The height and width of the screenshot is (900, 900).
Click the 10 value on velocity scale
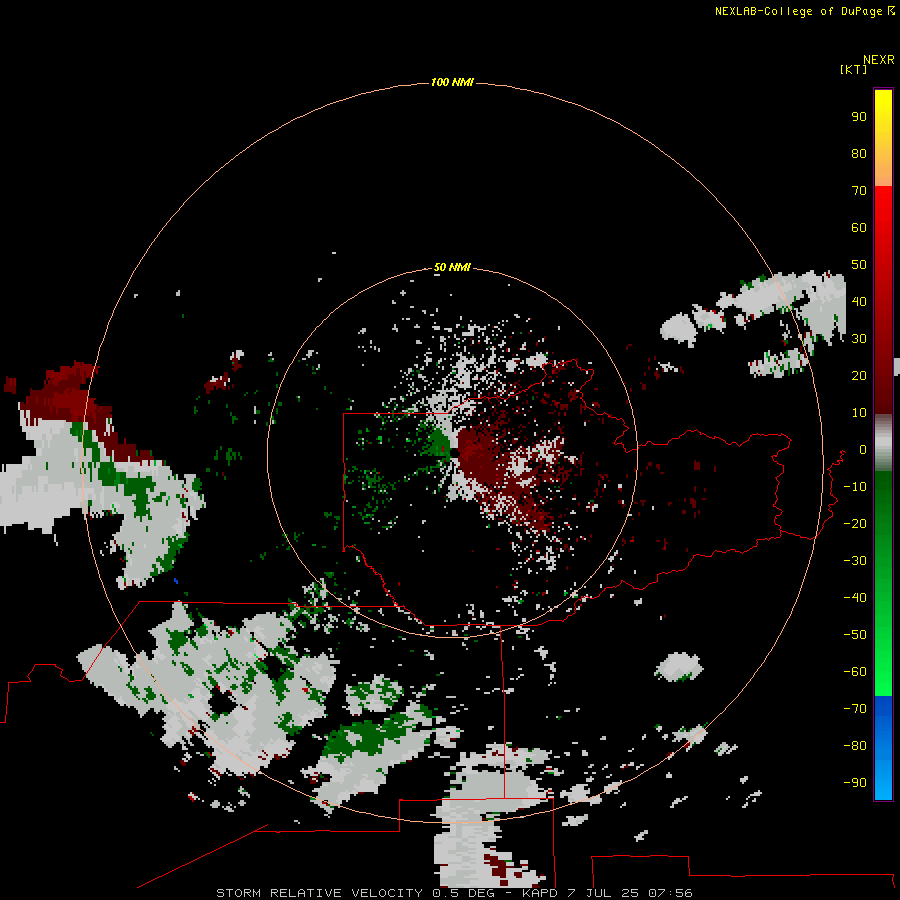pyautogui.click(x=859, y=413)
